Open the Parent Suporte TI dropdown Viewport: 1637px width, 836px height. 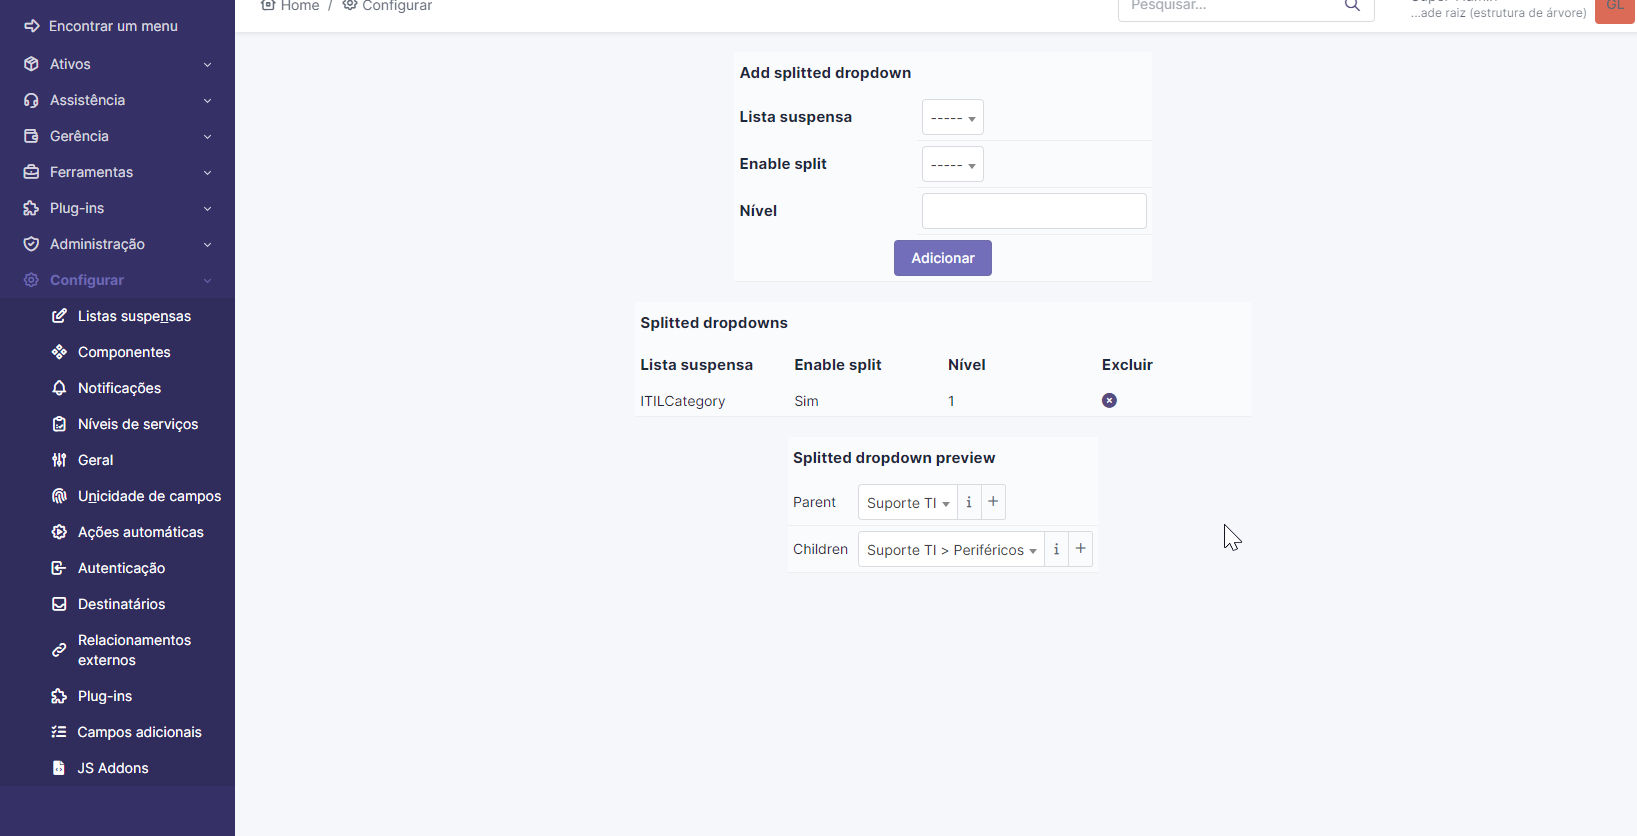point(908,502)
